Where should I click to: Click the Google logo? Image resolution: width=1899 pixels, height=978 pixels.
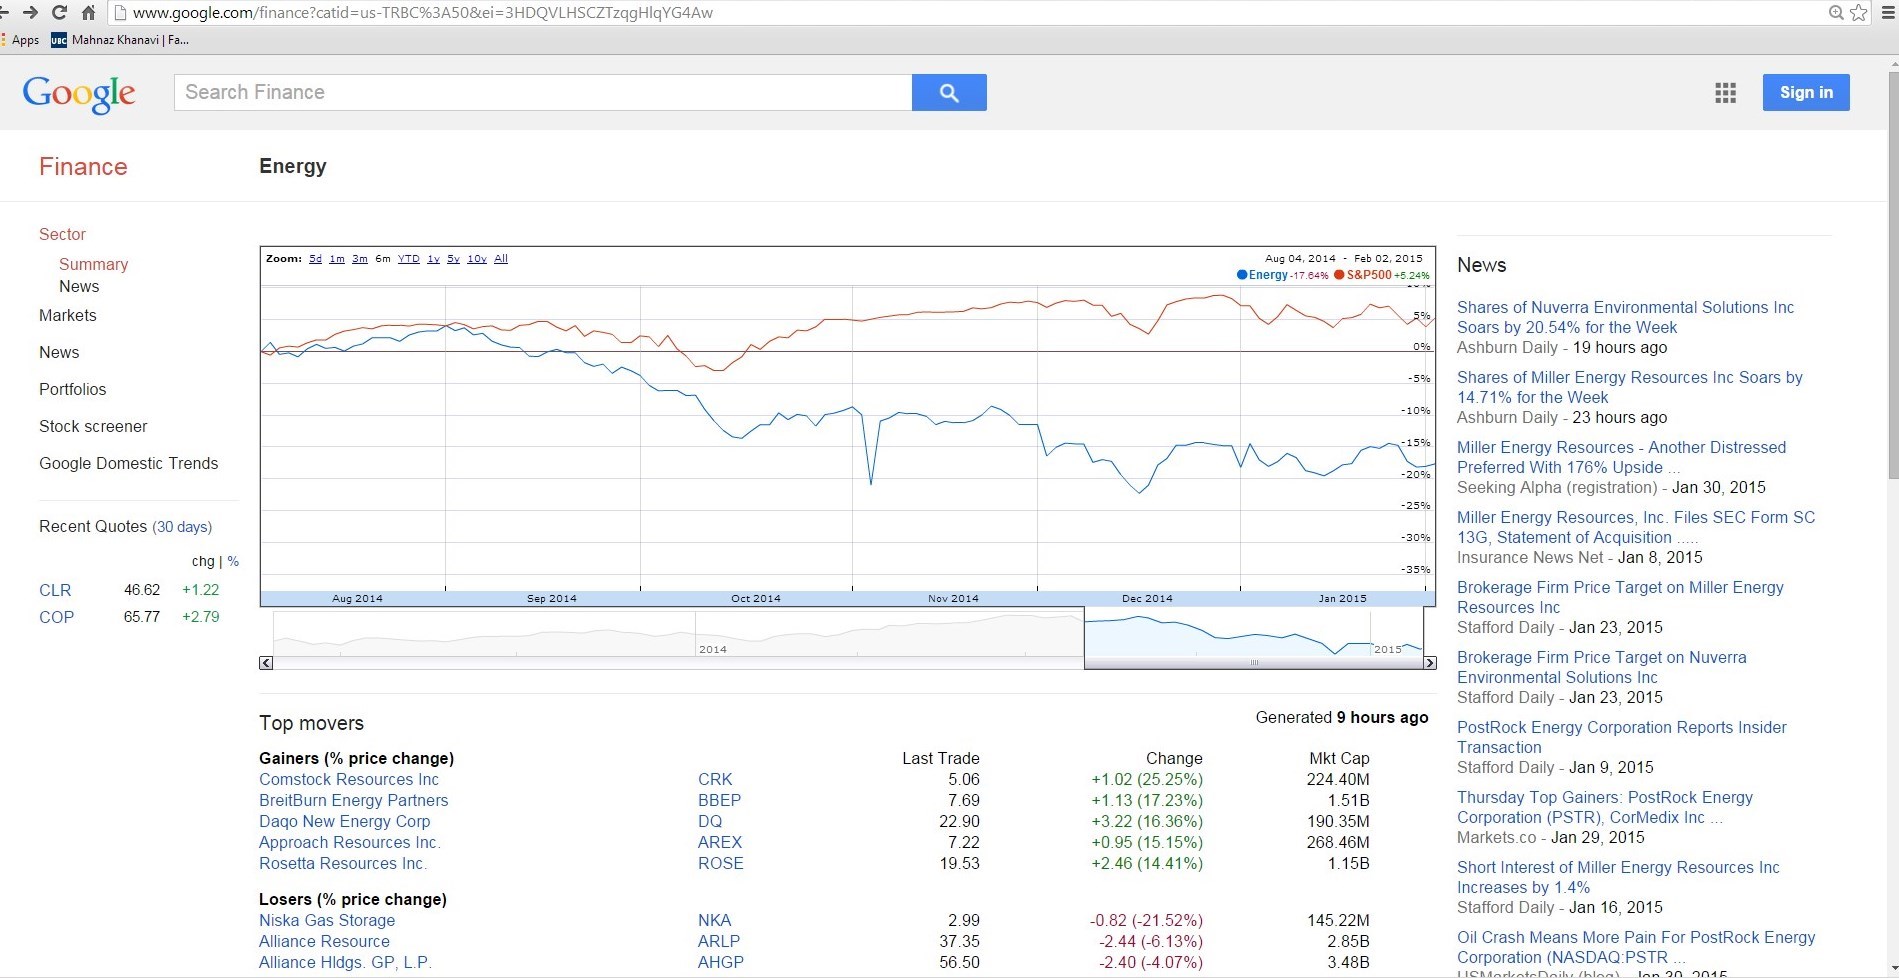[79, 94]
